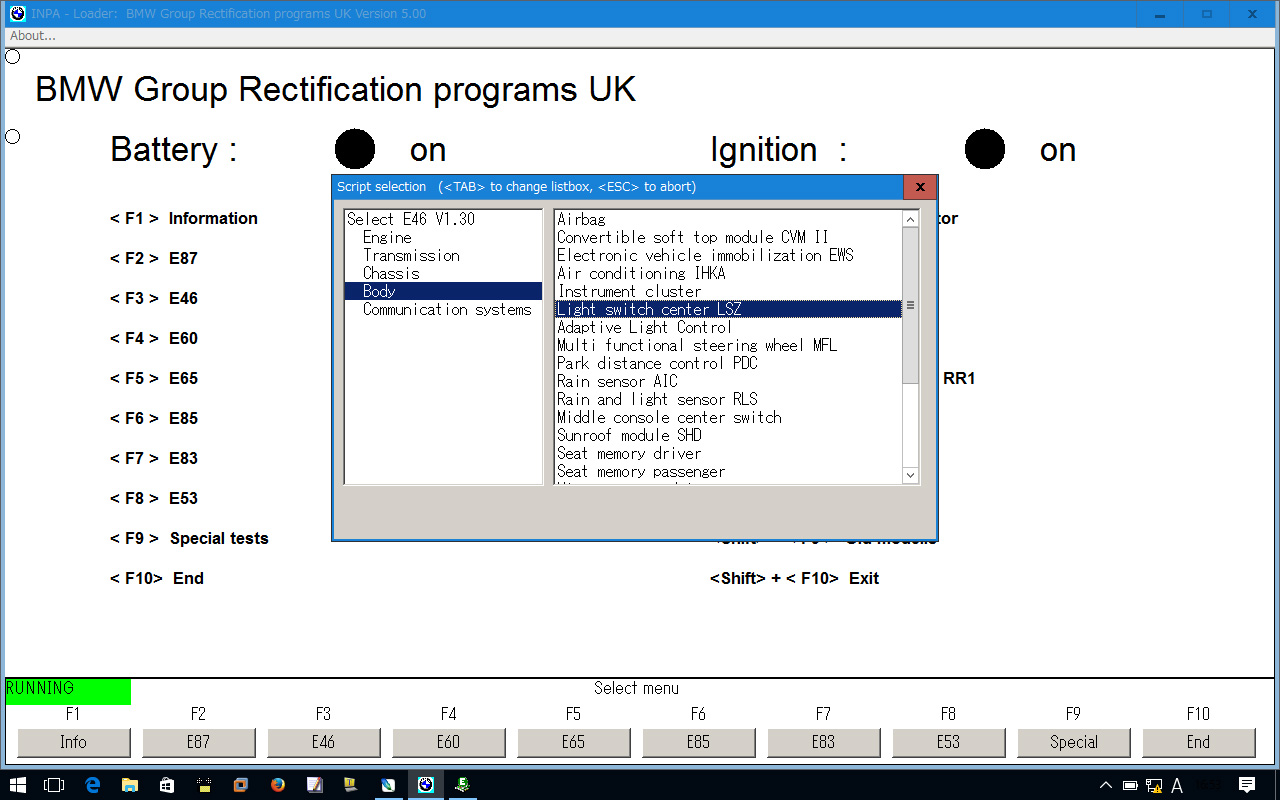Launch Microsoft Edge from the taskbar
The width and height of the screenshot is (1280, 800).
tap(93, 785)
